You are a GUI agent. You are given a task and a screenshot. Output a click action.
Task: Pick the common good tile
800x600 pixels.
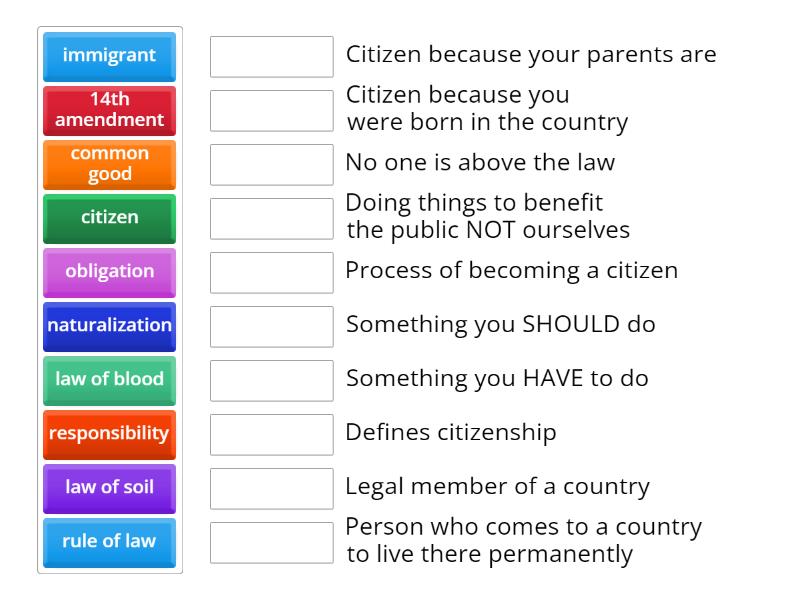coord(108,163)
